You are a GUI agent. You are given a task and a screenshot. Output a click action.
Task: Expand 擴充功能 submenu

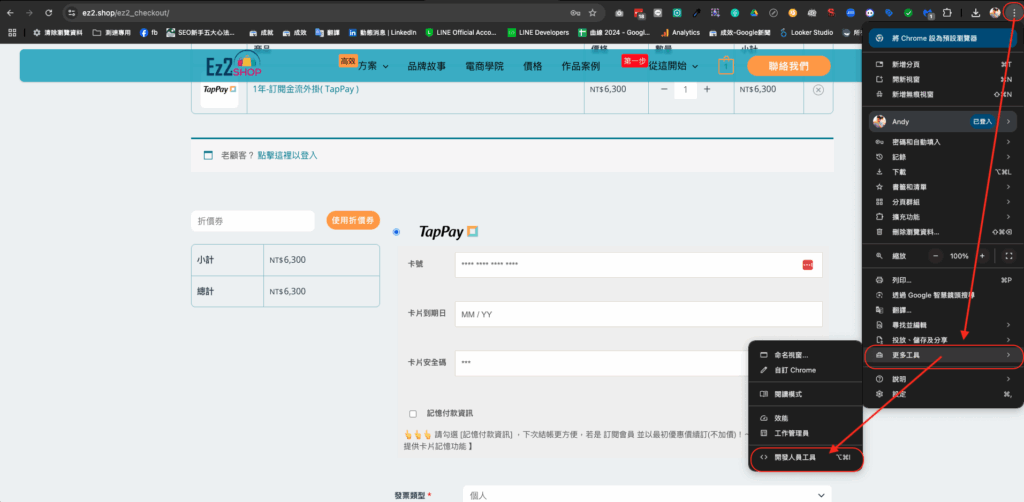point(944,217)
